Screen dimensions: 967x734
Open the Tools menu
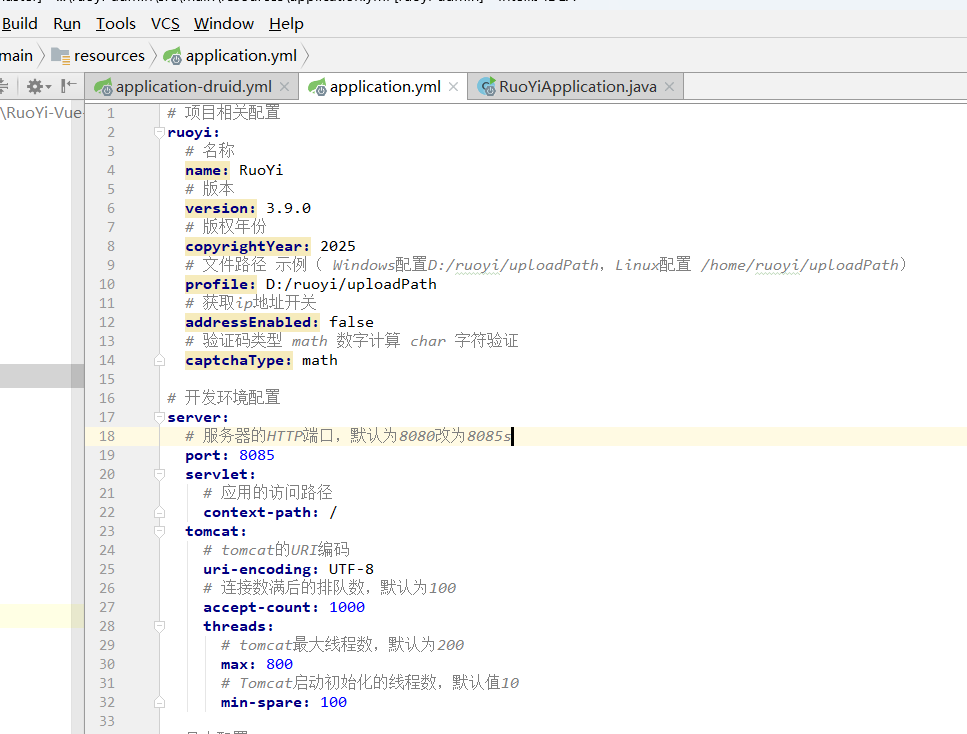(x=115, y=23)
